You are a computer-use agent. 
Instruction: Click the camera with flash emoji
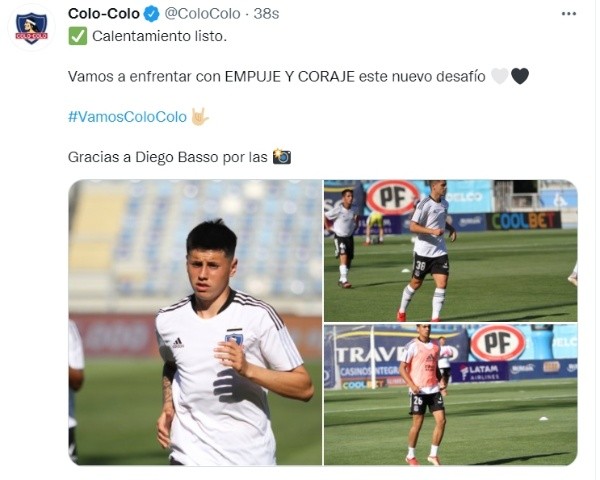tap(282, 157)
